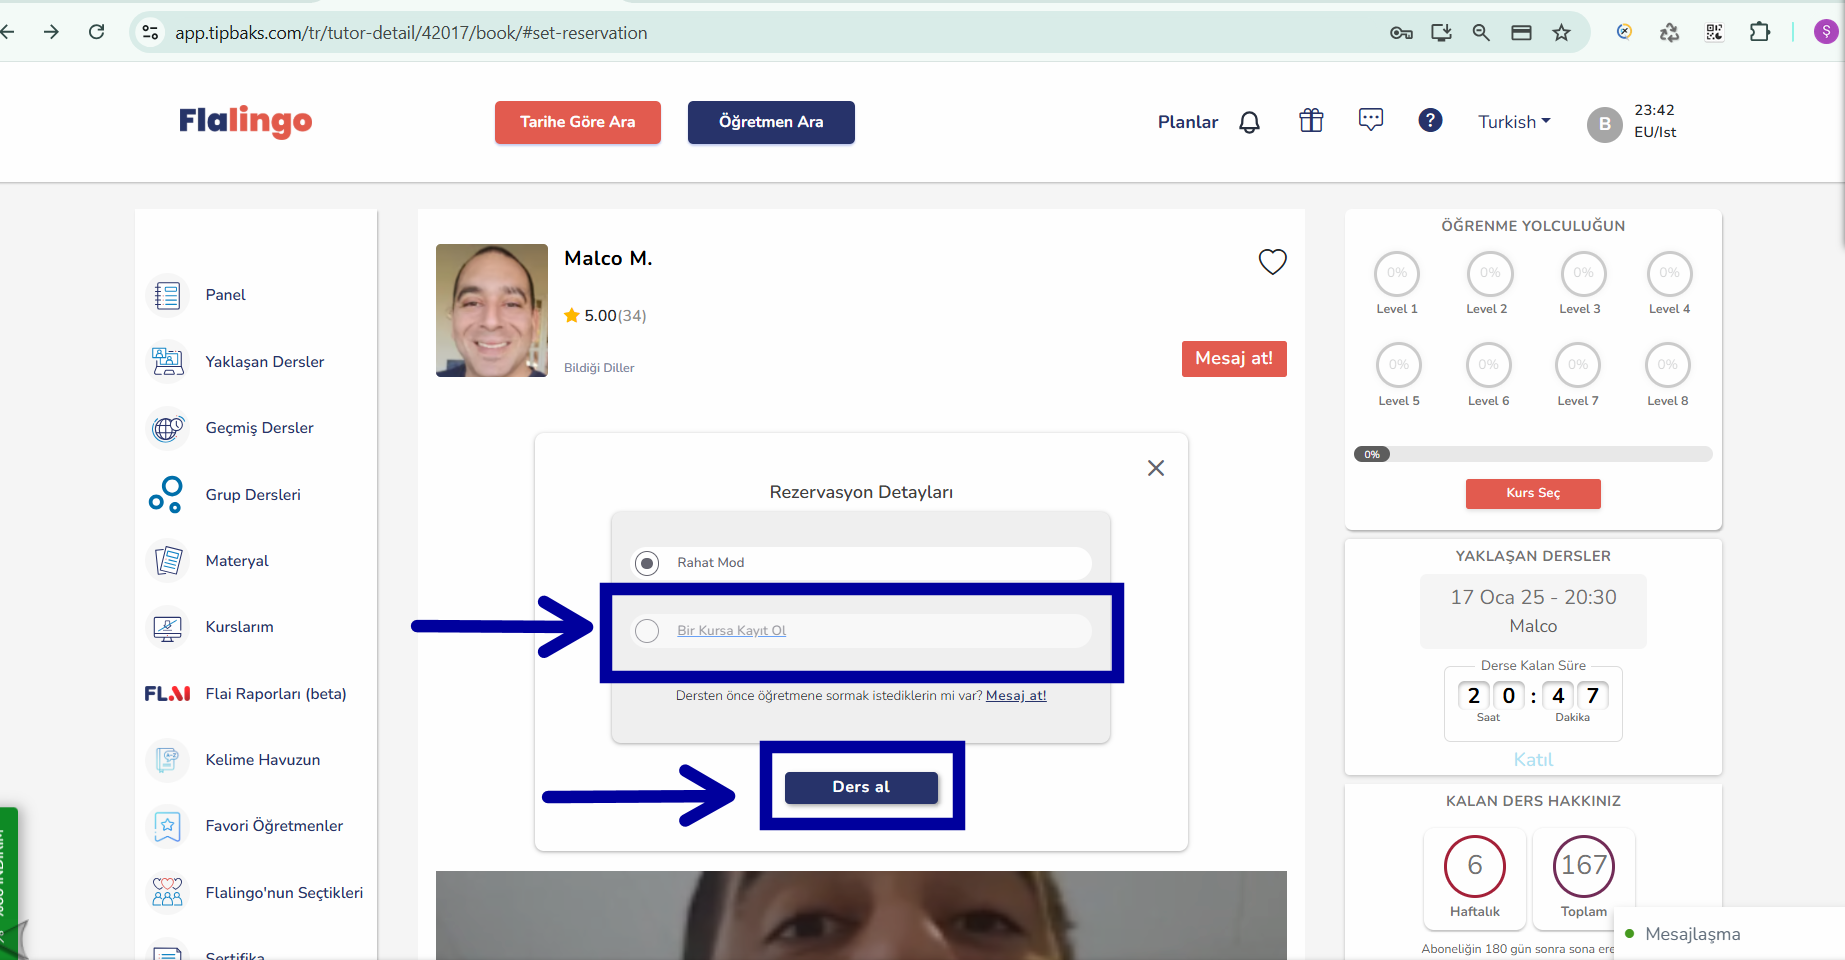
Task: Click the Toplam 167 lessons circle
Action: [x=1584, y=866]
